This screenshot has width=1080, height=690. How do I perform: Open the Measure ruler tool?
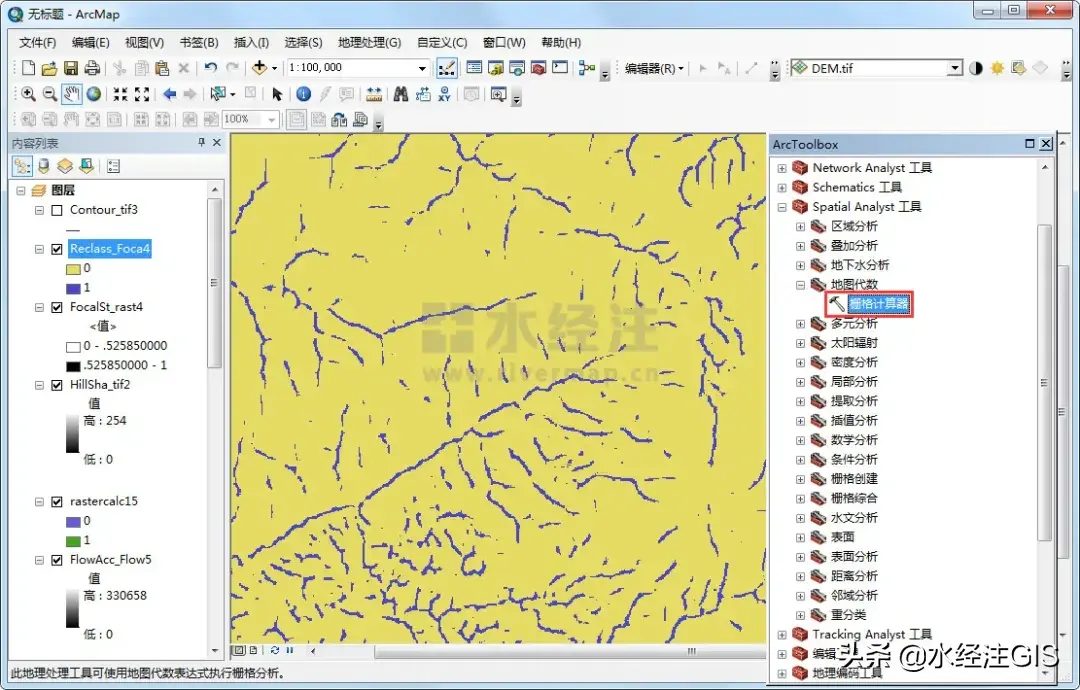(374, 94)
